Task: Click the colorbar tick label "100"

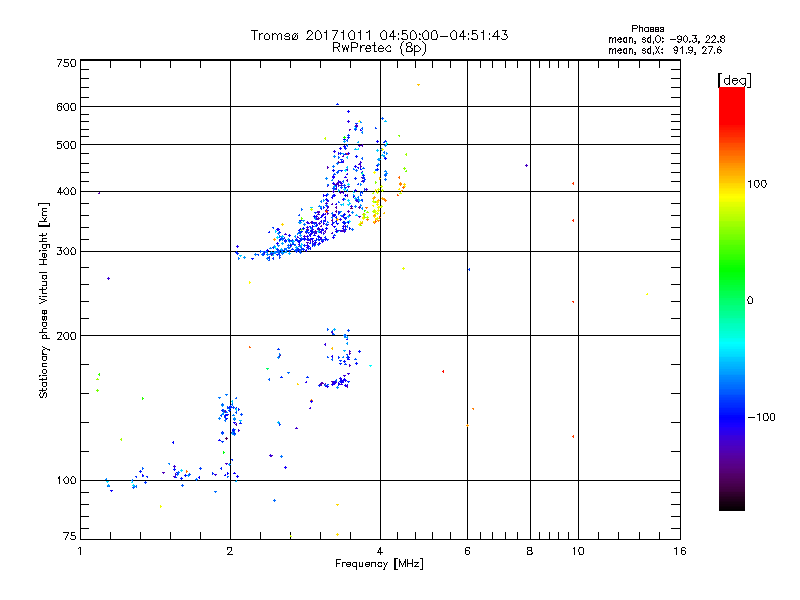Action: tap(757, 184)
